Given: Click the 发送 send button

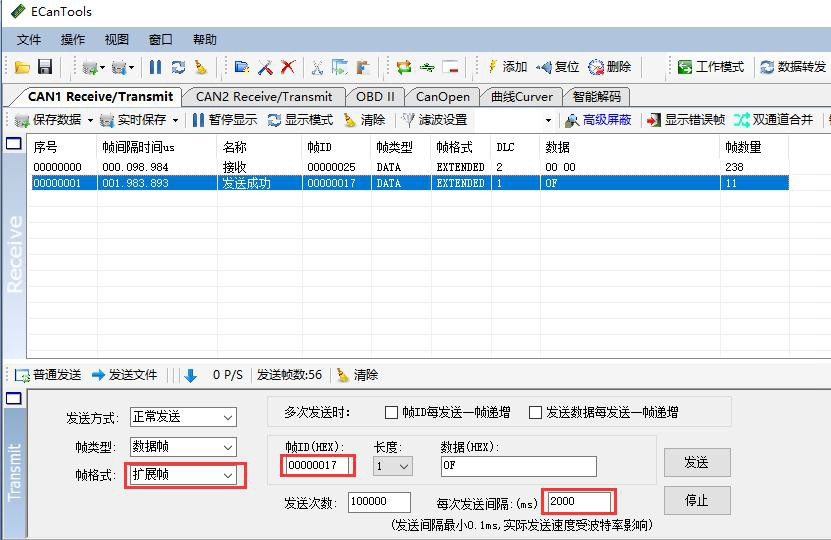Looking at the screenshot, I should [x=696, y=462].
